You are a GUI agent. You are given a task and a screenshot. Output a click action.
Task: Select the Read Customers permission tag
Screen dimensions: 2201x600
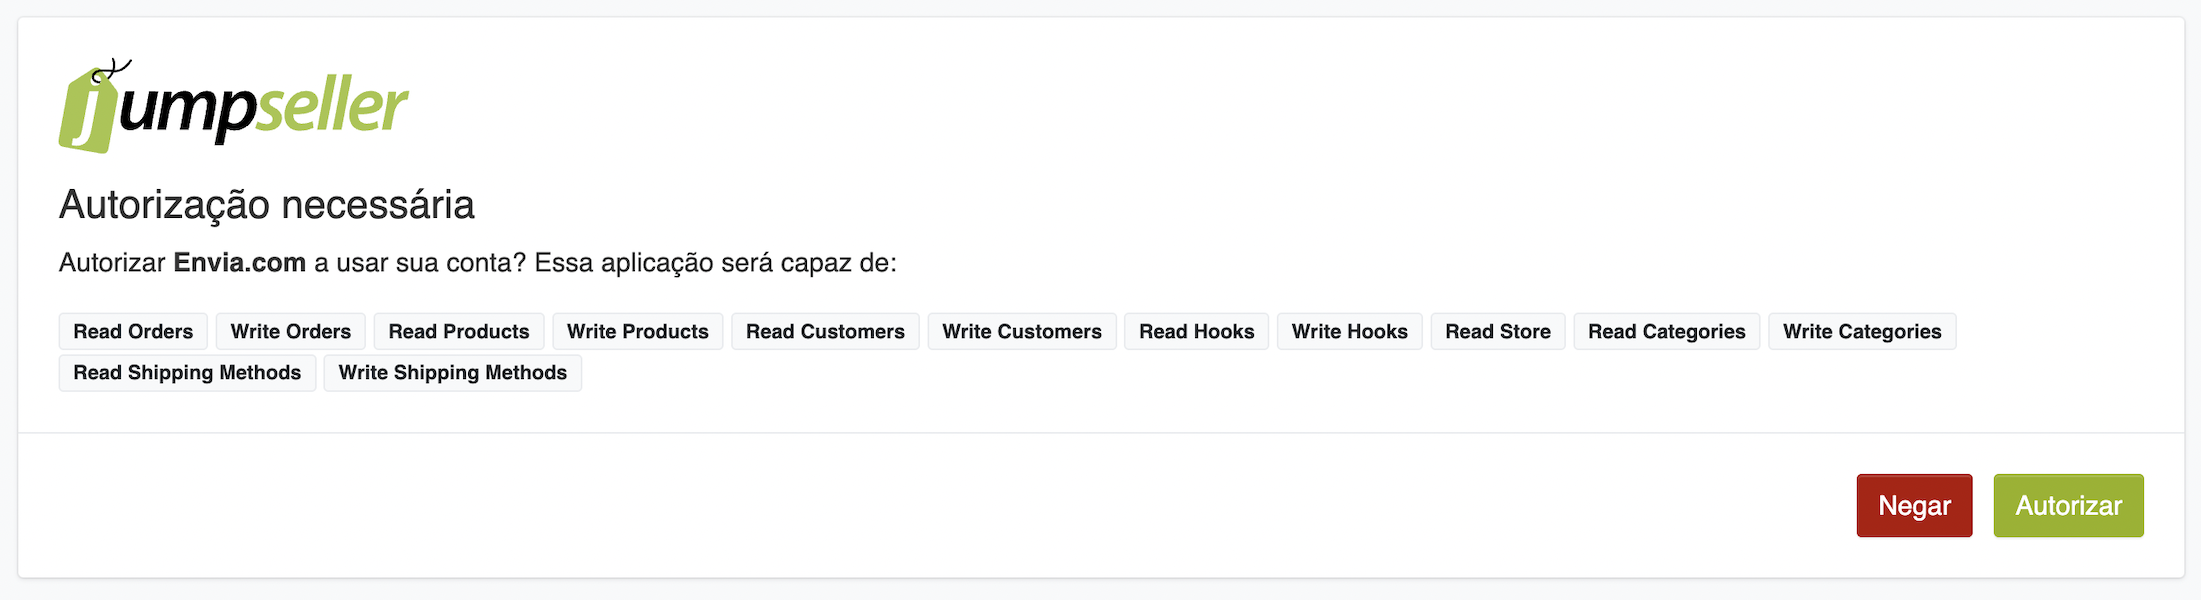tap(825, 332)
